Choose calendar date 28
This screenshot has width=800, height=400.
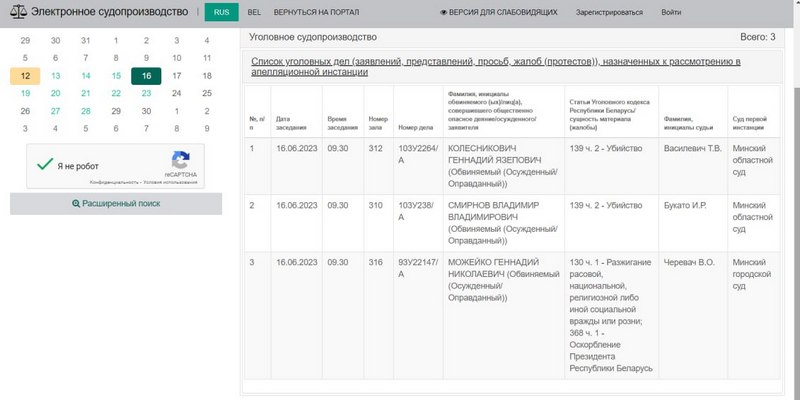[x=86, y=111]
